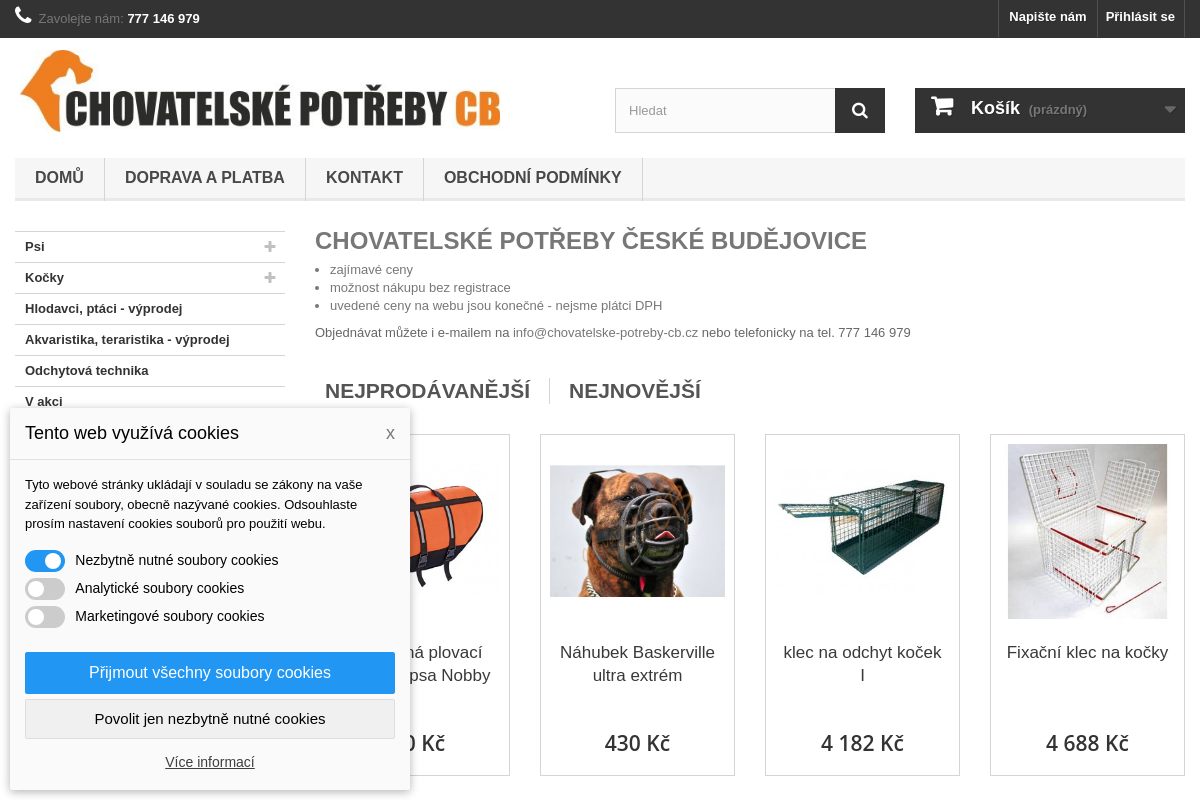This screenshot has width=1200, height=800.
Task: Expand the Kočky category plus sign
Action: coord(270,277)
